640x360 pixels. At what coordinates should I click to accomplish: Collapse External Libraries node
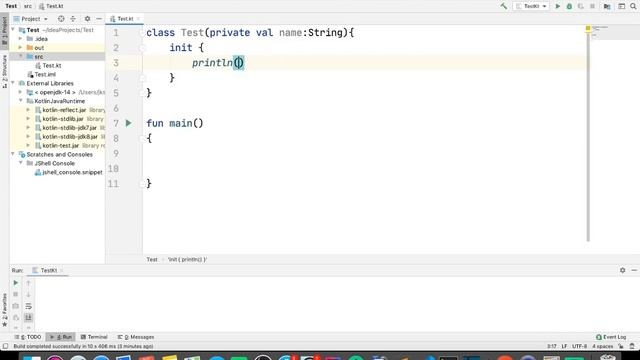pyautogui.click(x=13, y=83)
